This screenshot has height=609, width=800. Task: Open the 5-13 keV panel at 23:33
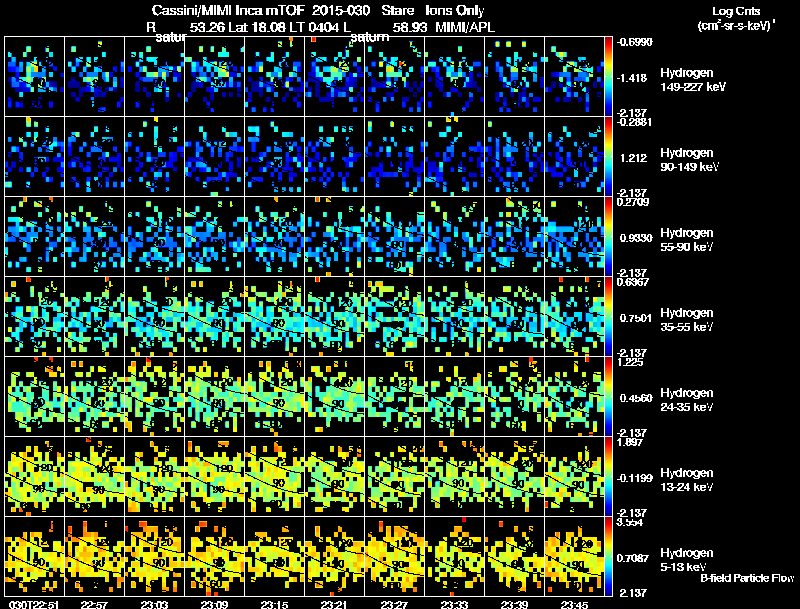click(x=455, y=556)
